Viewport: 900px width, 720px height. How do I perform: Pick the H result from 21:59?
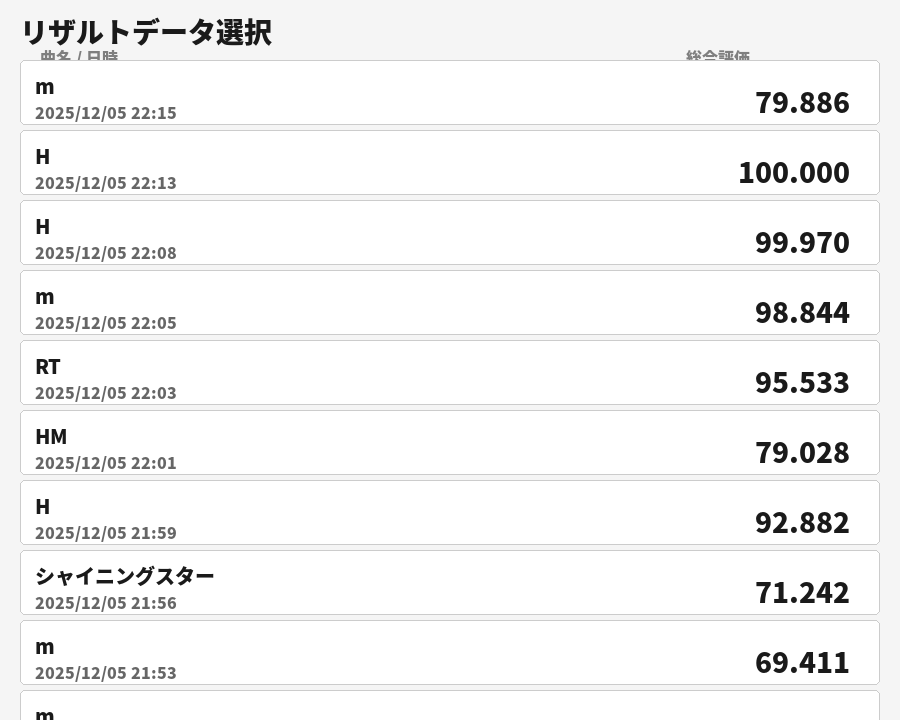coord(450,513)
